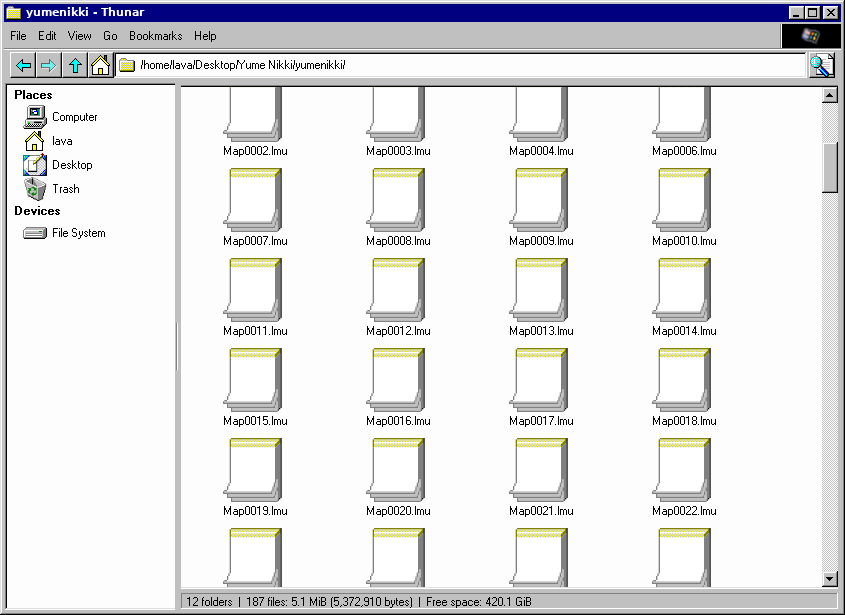Select the Map0011.lmu file icon

[252, 289]
